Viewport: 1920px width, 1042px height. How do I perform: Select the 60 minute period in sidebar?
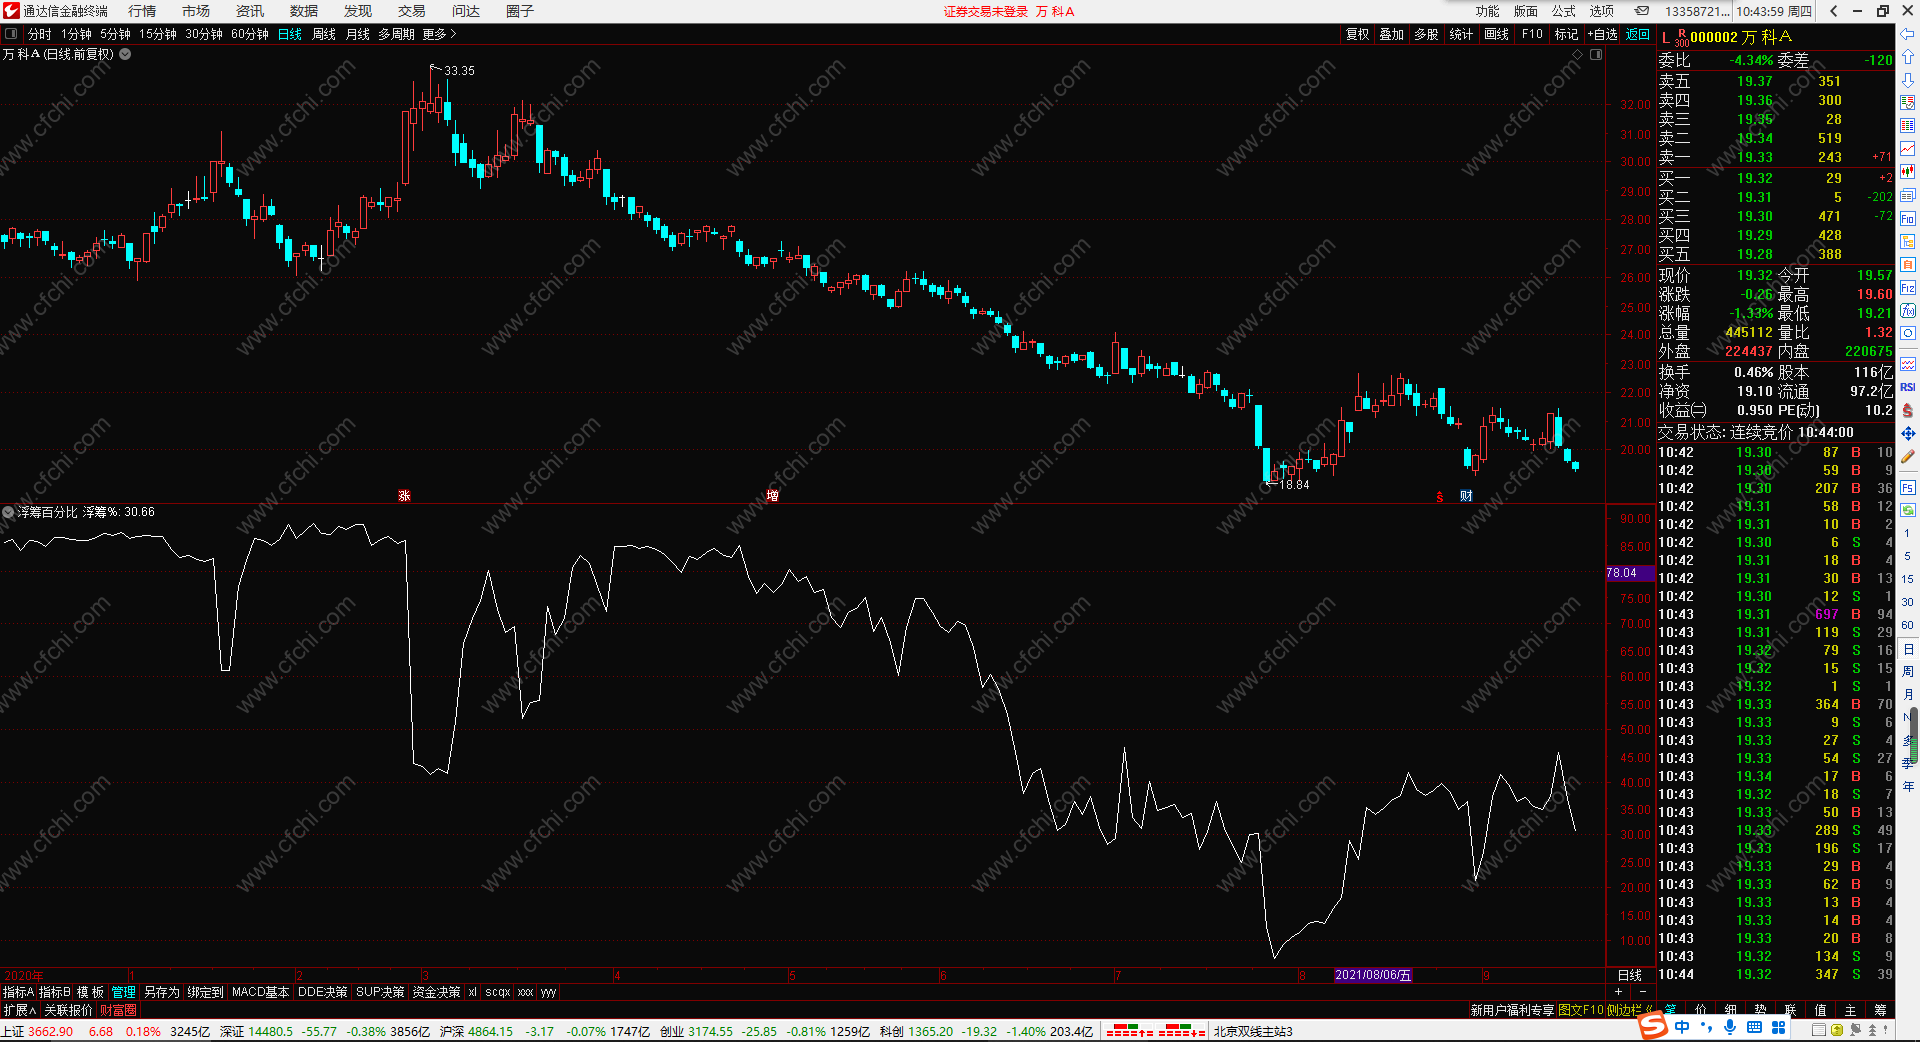pos(1907,625)
